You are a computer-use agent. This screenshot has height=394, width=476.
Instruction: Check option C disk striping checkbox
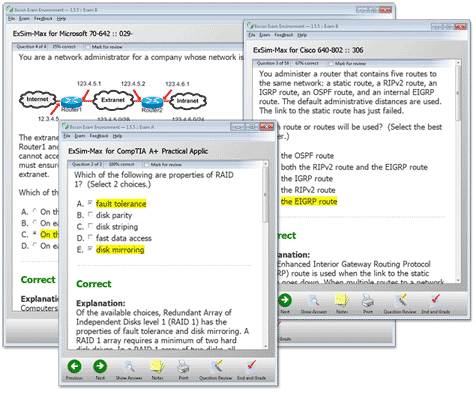click(x=90, y=226)
